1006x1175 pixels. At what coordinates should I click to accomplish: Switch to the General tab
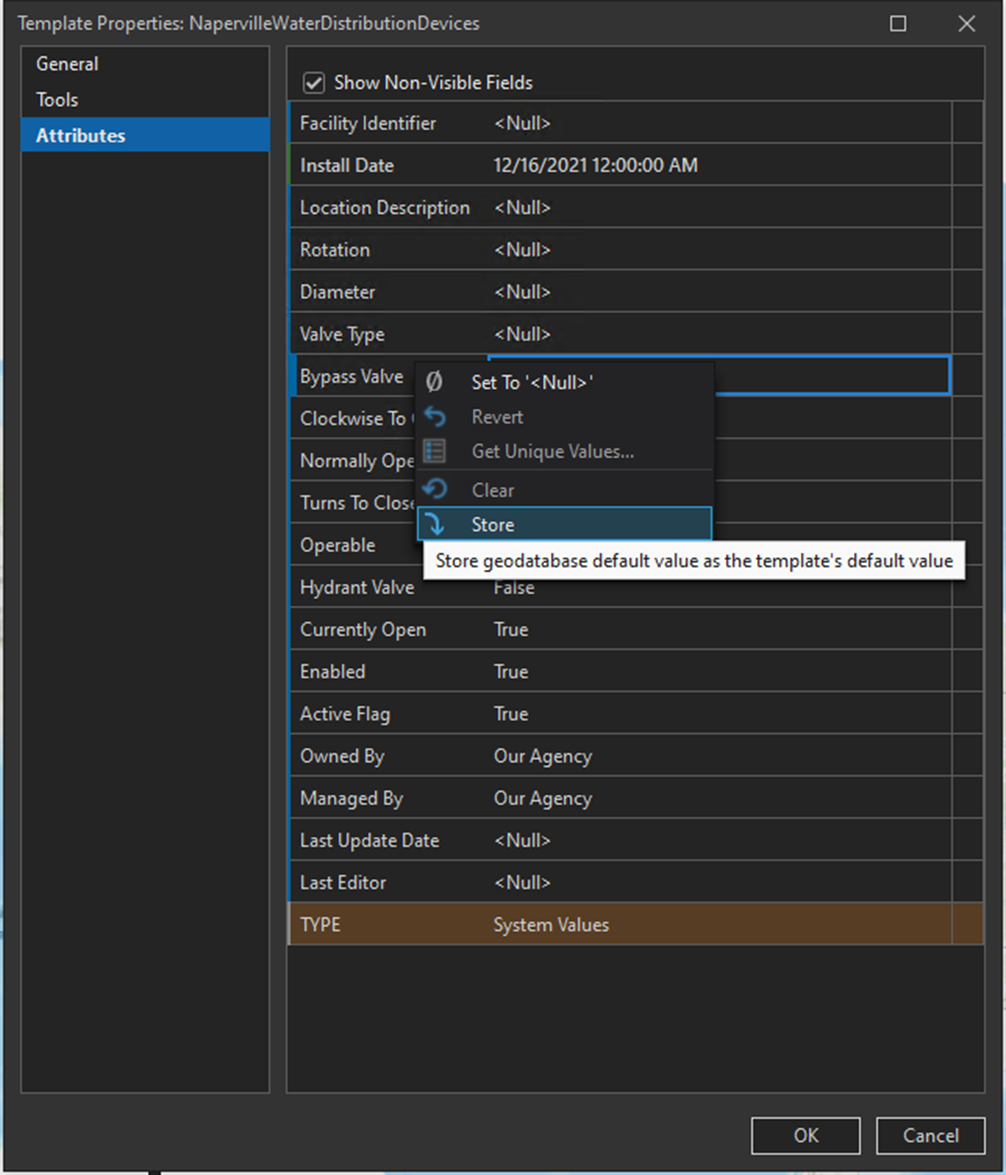click(x=67, y=63)
